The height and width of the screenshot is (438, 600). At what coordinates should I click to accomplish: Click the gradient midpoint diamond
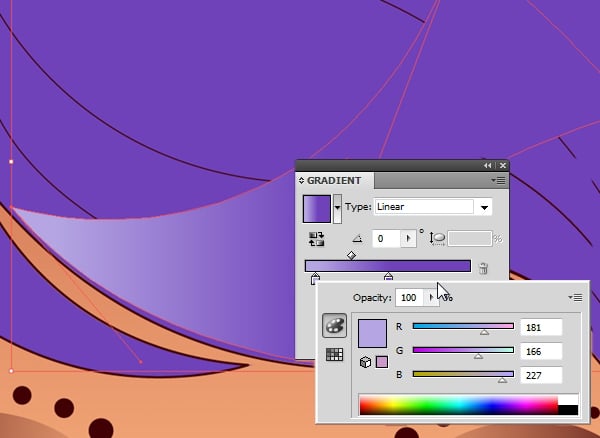click(351, 256)
